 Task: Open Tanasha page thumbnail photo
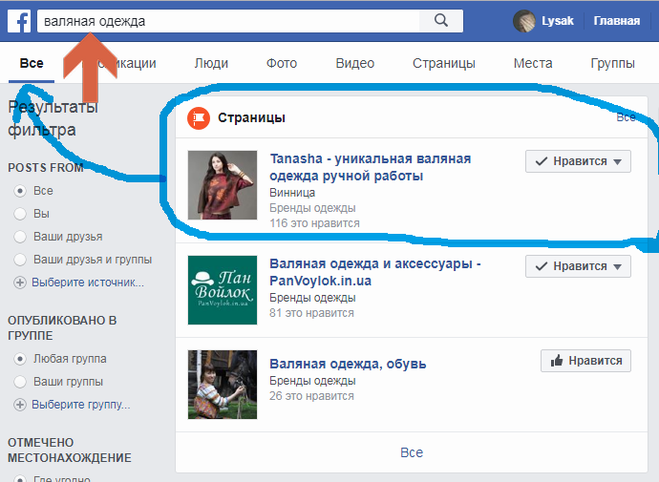(x=222, y=185)
